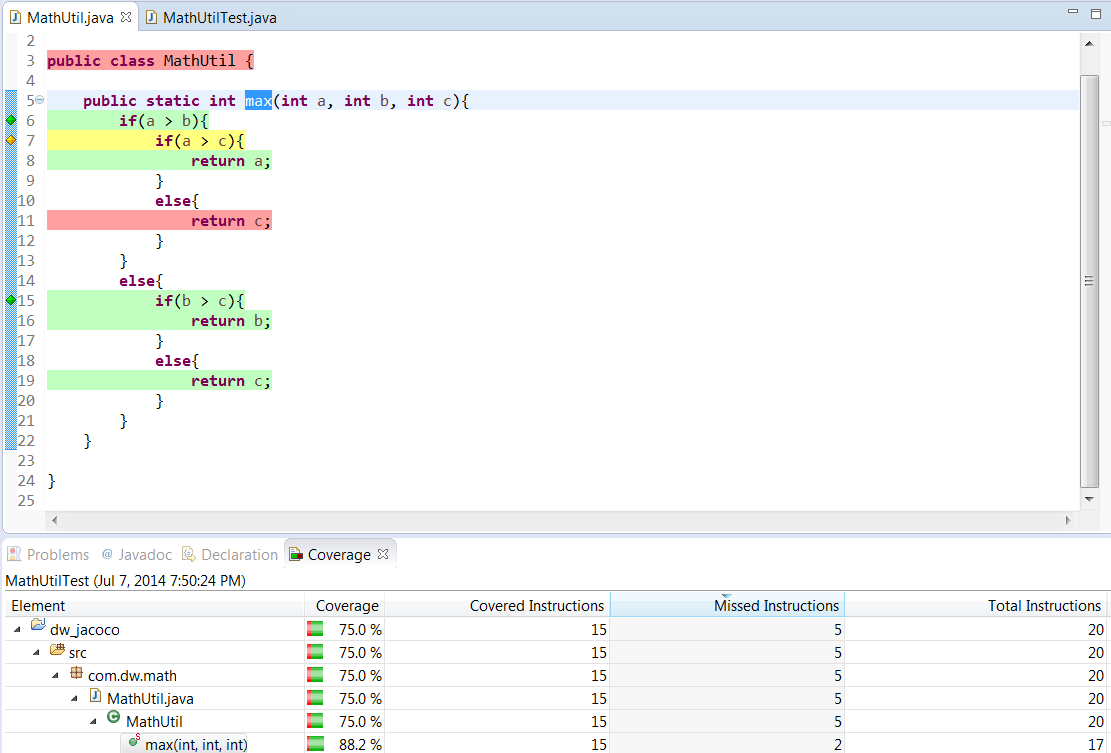Click 'return b;' on line 16
Screen dimensions: 1111x753
point(230,321)
